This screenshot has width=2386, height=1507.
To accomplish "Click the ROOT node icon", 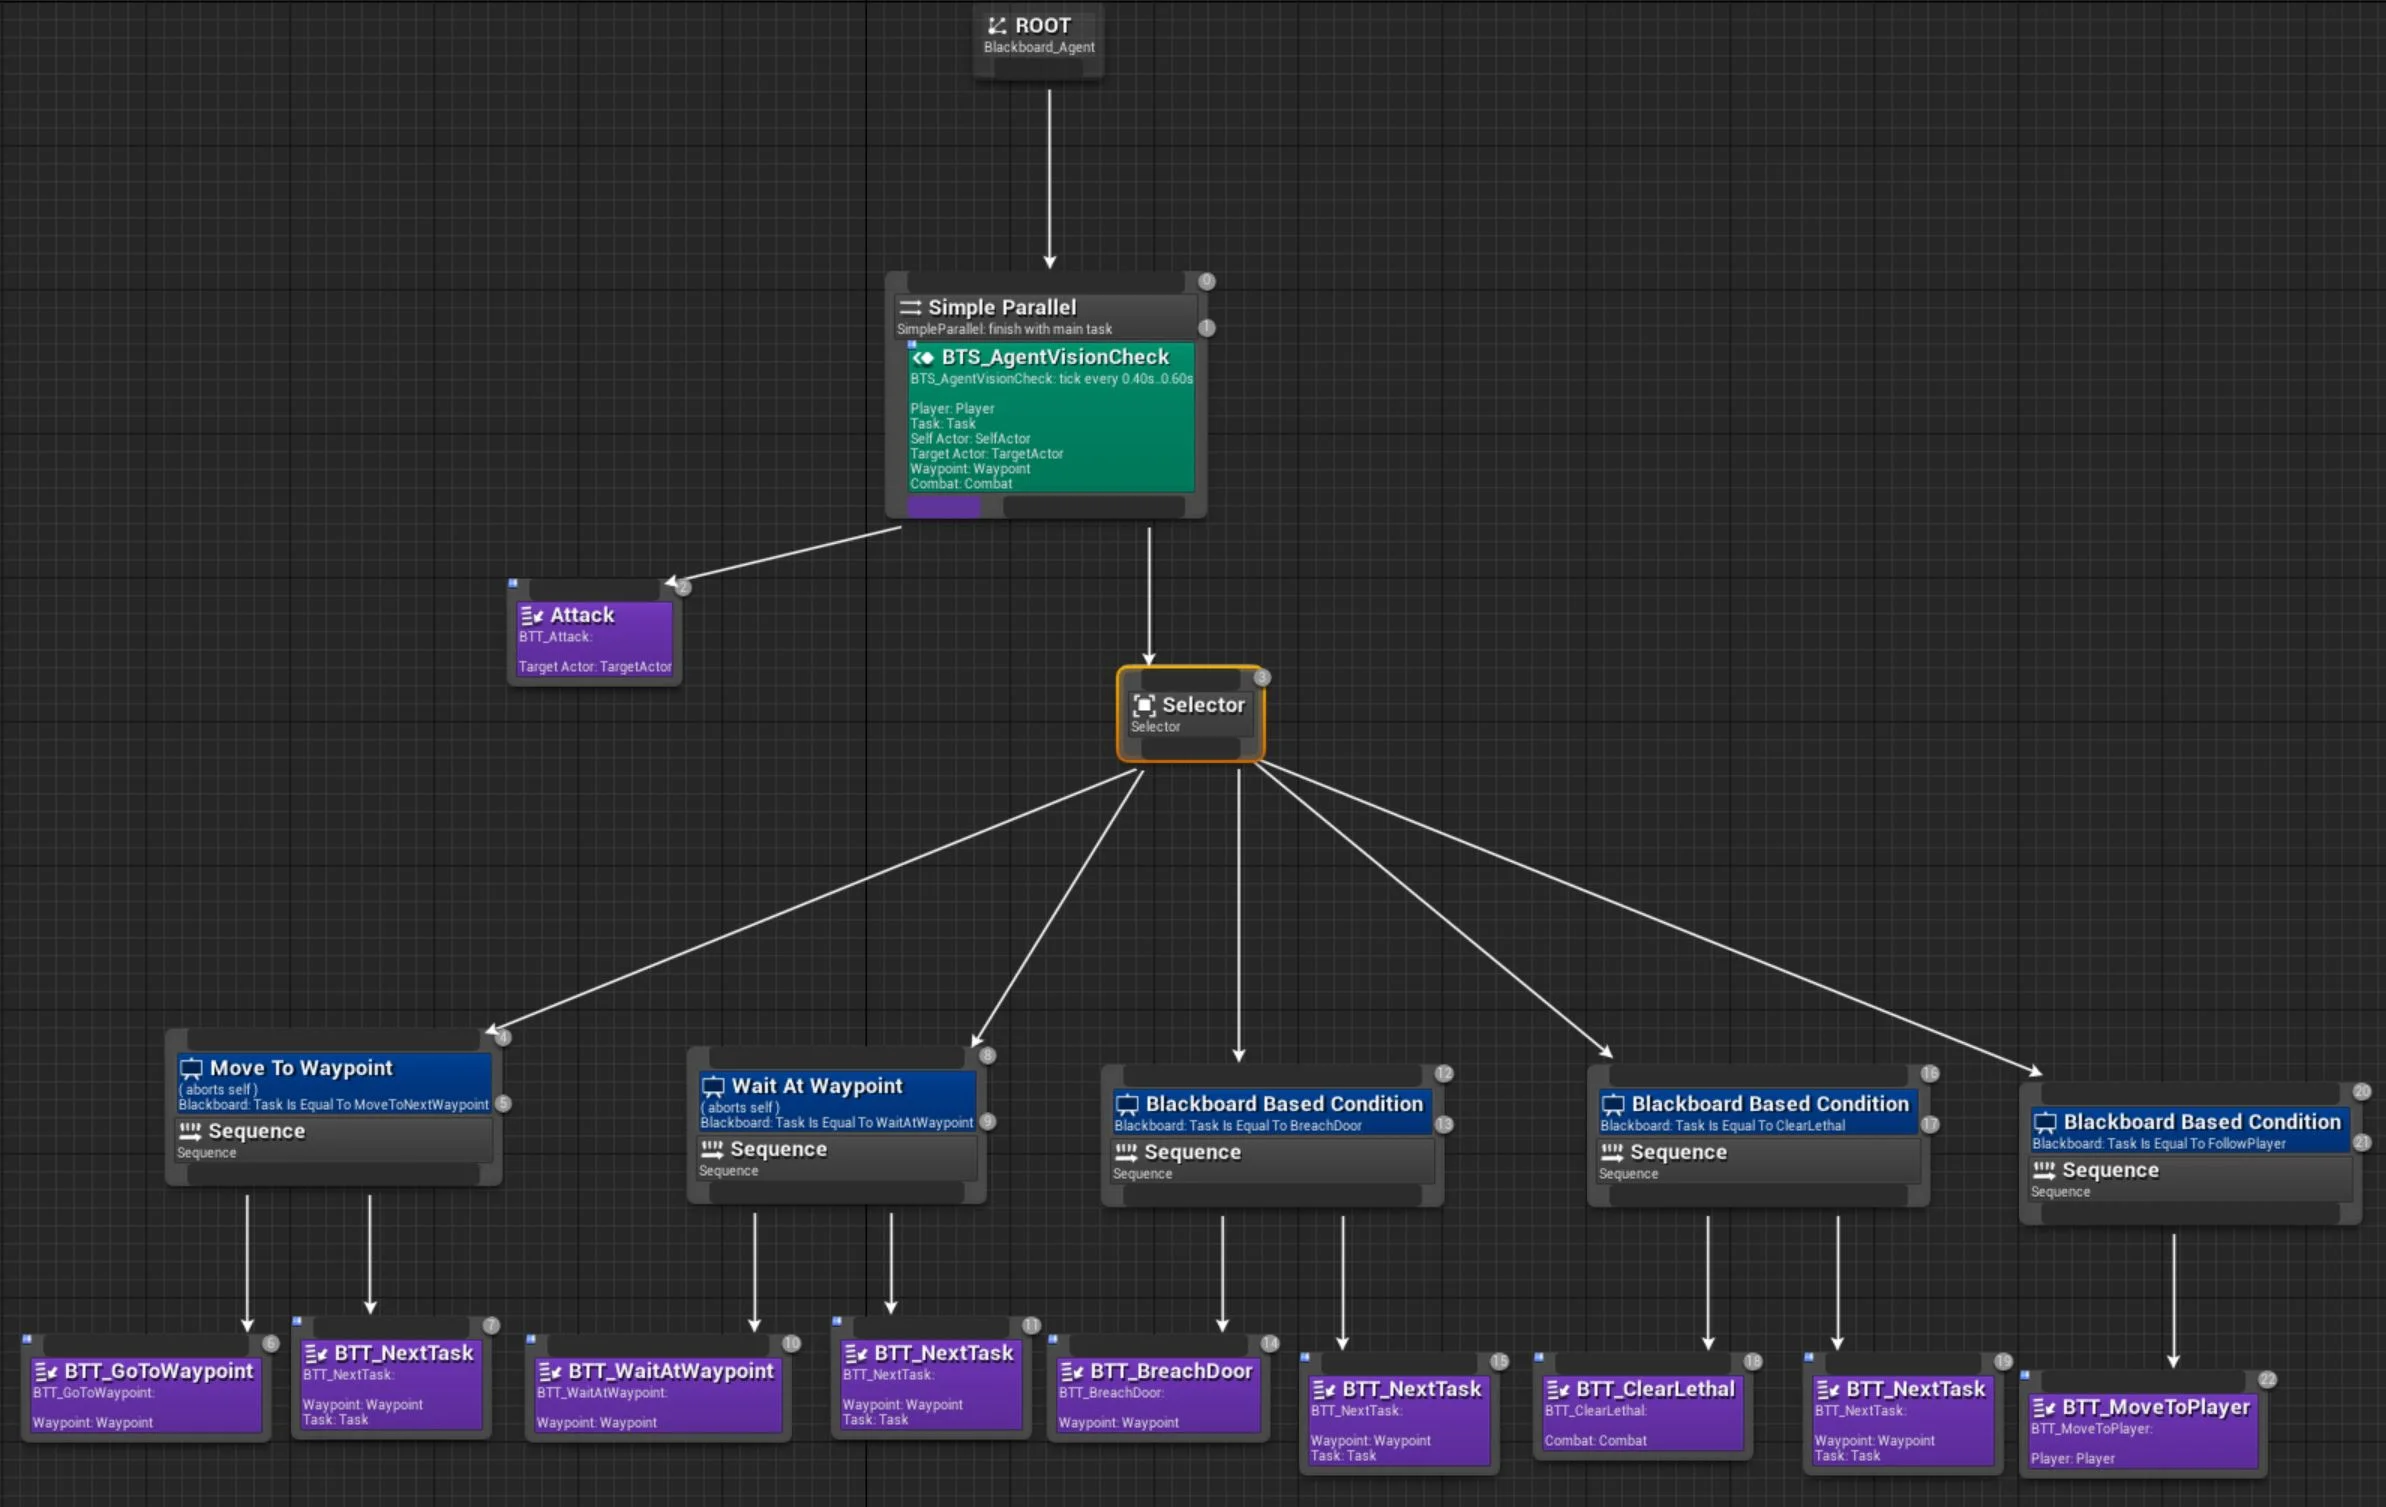I will [996, 25].
